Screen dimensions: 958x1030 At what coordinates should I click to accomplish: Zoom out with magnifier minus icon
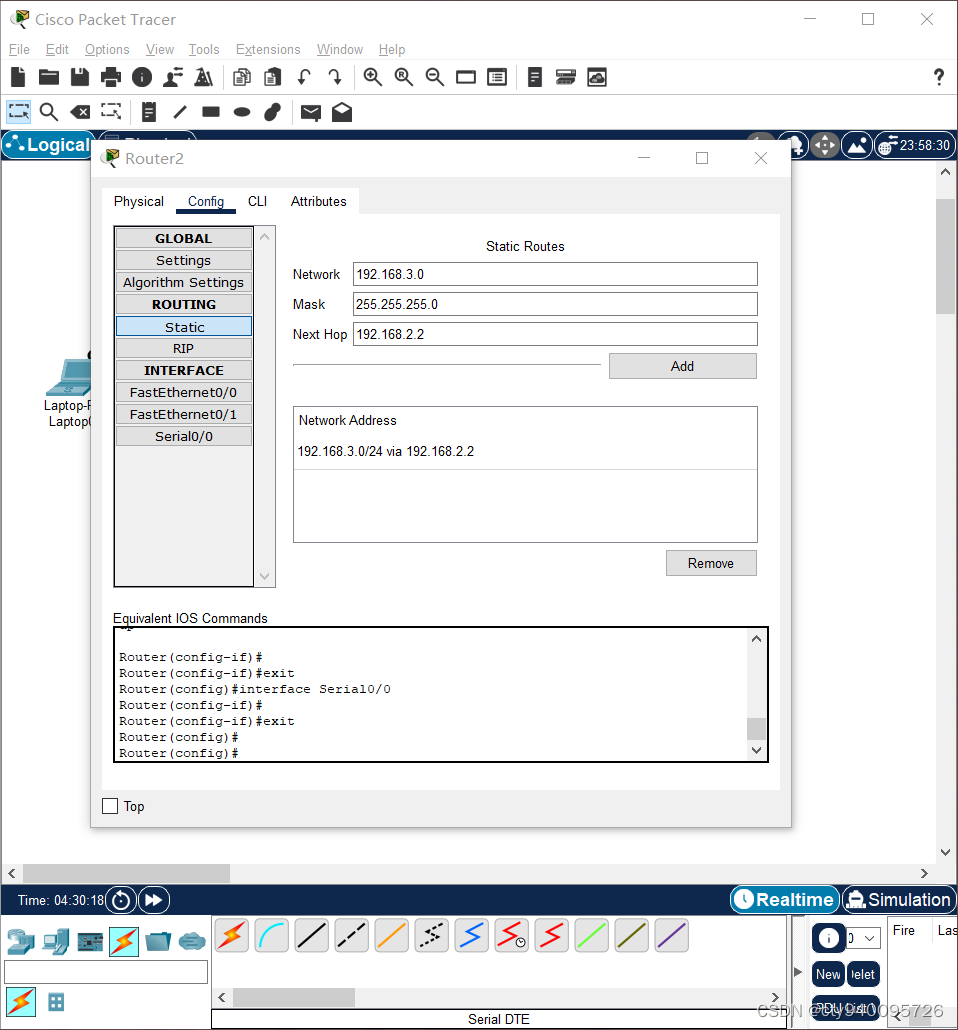click(435, 78)
